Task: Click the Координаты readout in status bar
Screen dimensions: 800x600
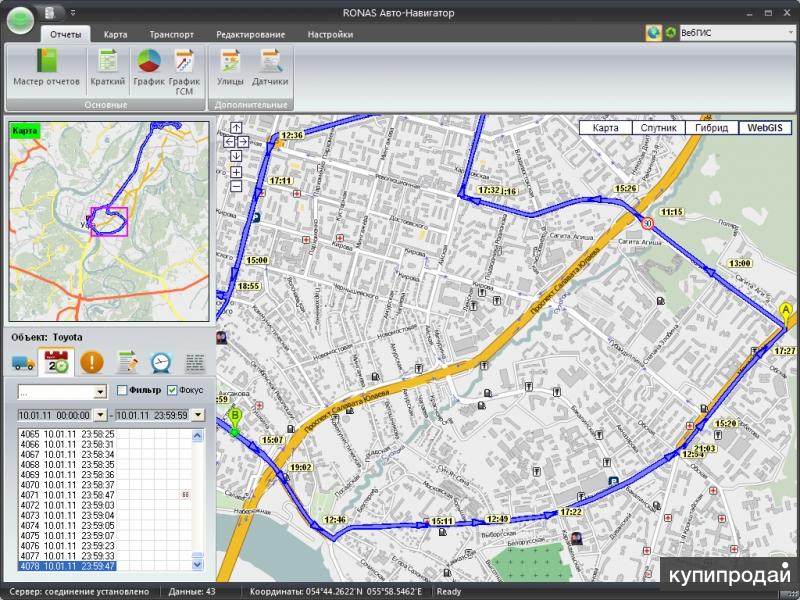Action: pos(336,592)
